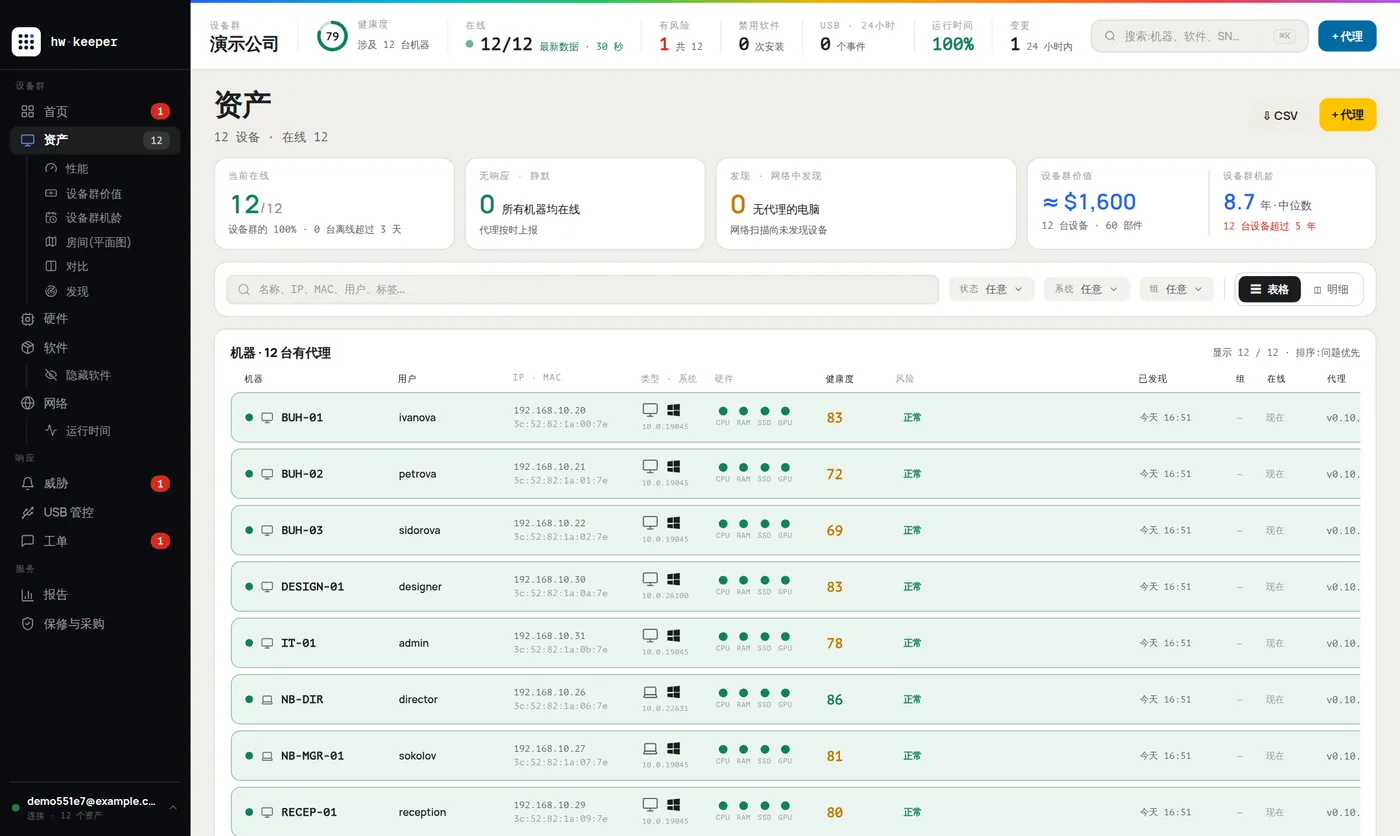Open the 系统 任意 dropdown
The width and height of the screenshot is (1400, 836).
(1087, 289)
